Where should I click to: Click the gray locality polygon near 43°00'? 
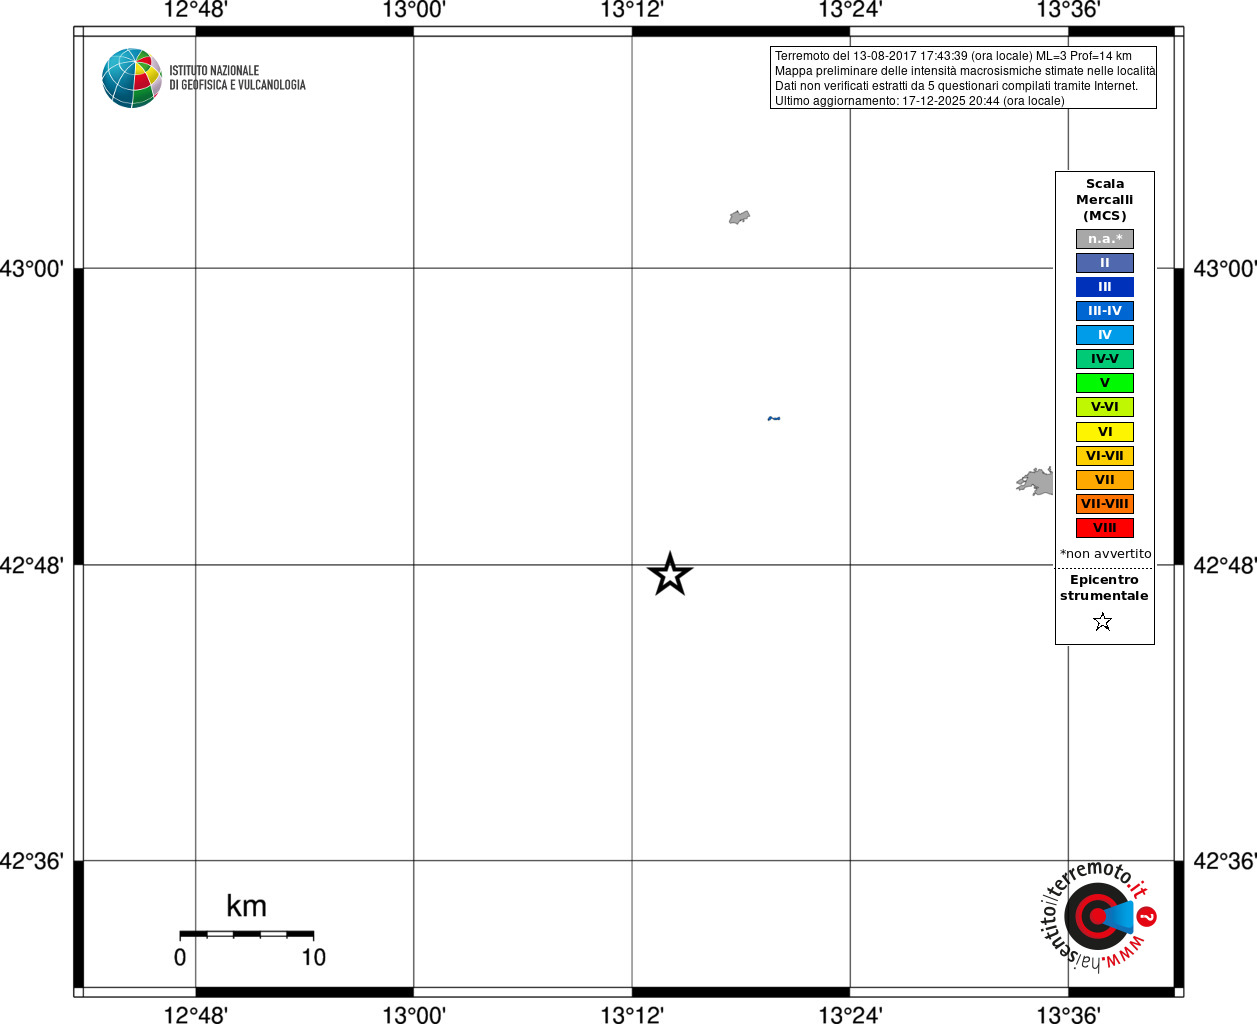point(739,217)
